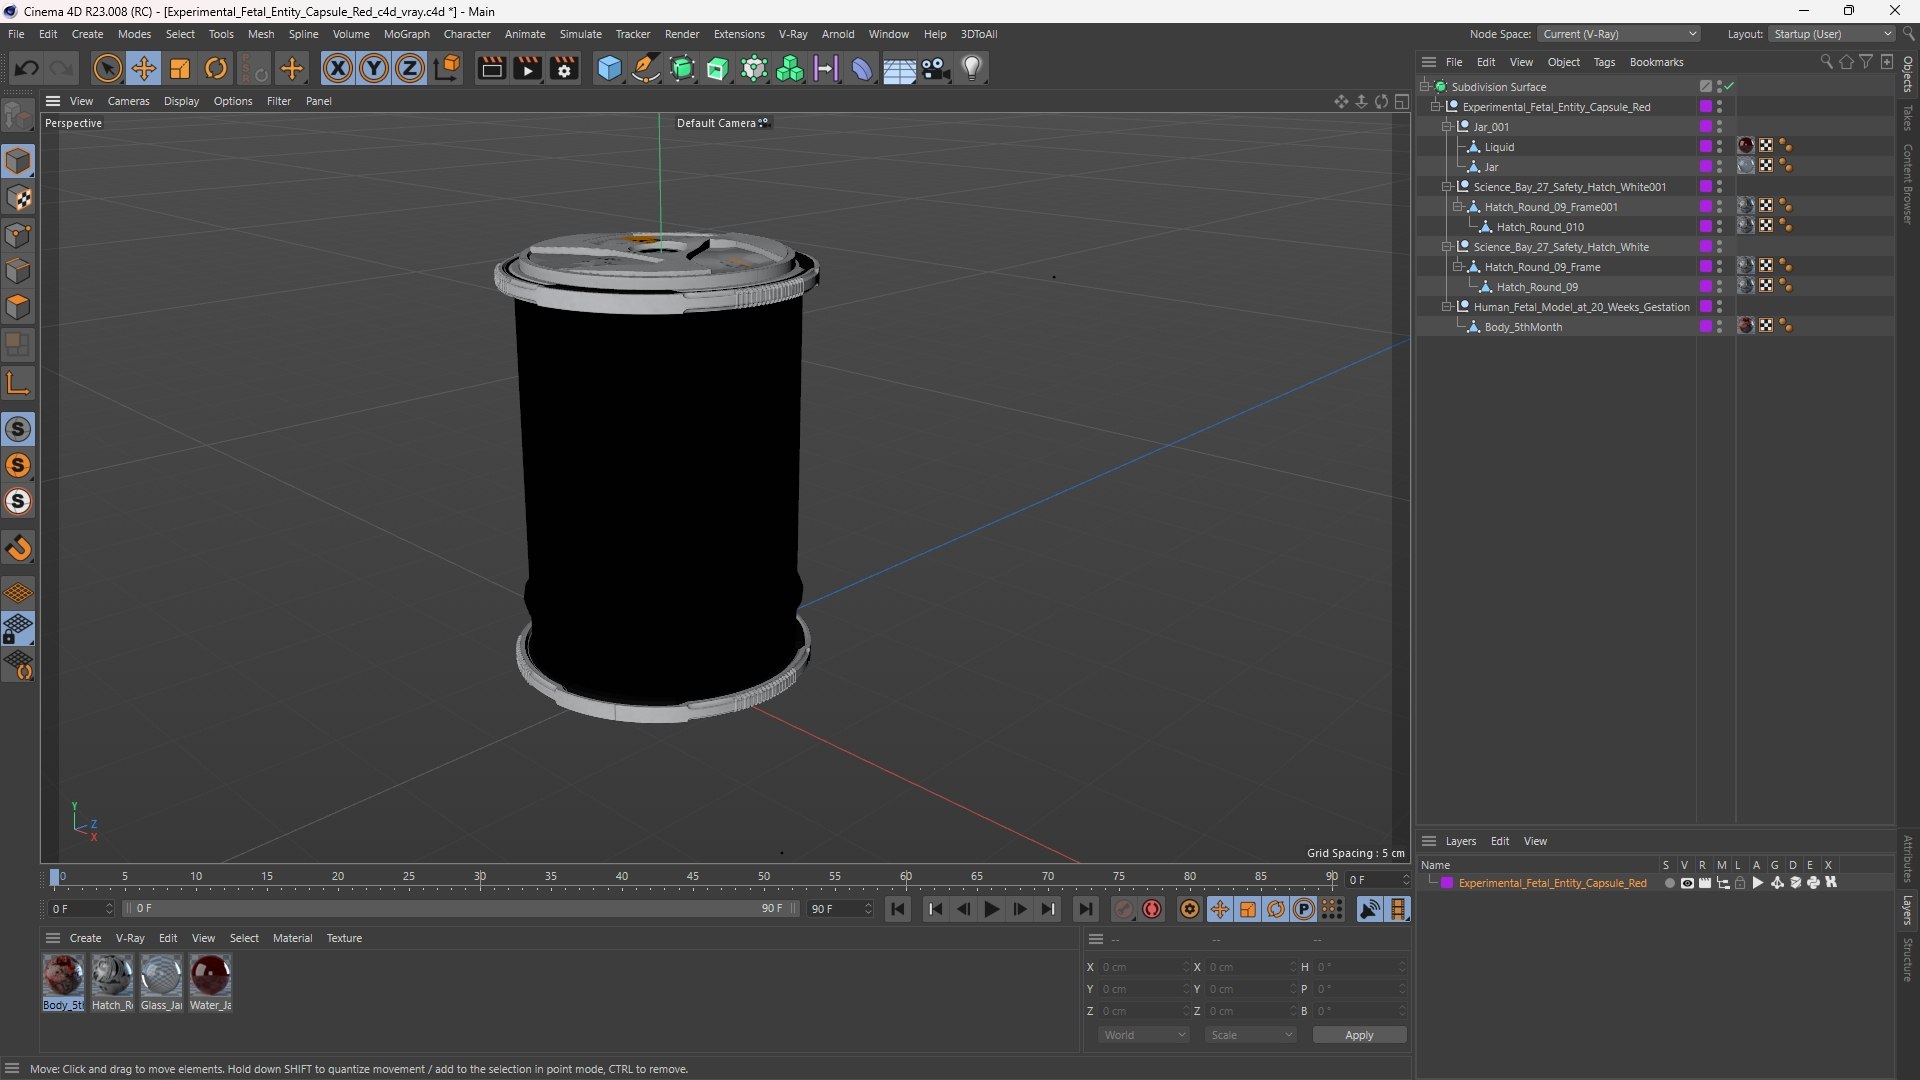
Task: Click the Spline Pen tool icon
Action: 646,68
